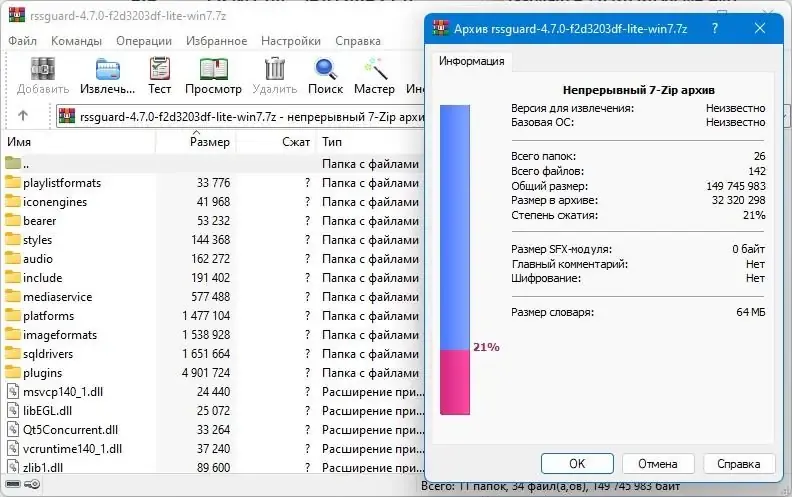Click the Общий размер value 149 745 983
This screenshot has height=497, width=792.
(736, 186)
